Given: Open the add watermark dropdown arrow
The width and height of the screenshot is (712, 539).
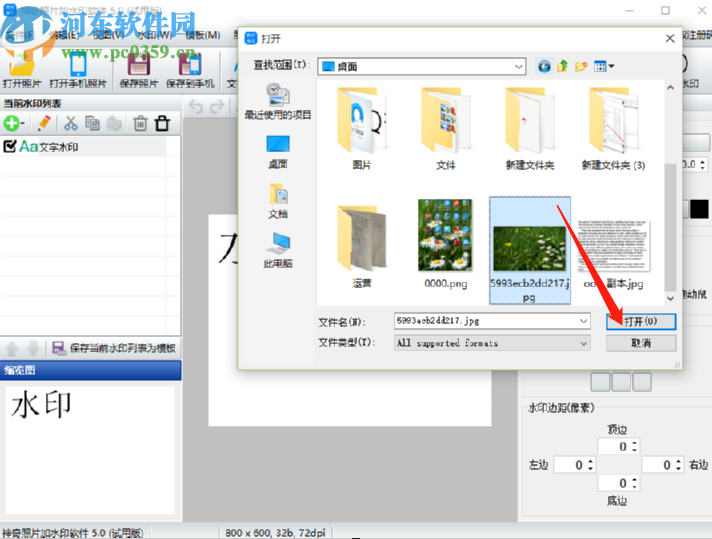Looking at the screenshot, I should pyautogui.click(x=22, y=124).
